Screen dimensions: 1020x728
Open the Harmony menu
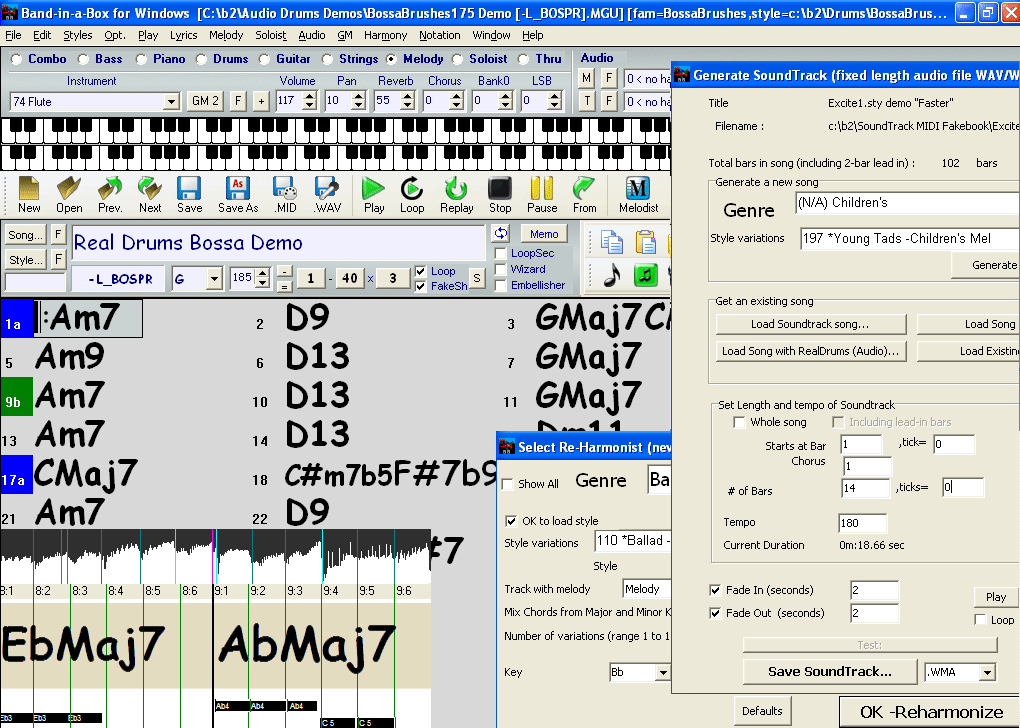coord(385,35)
